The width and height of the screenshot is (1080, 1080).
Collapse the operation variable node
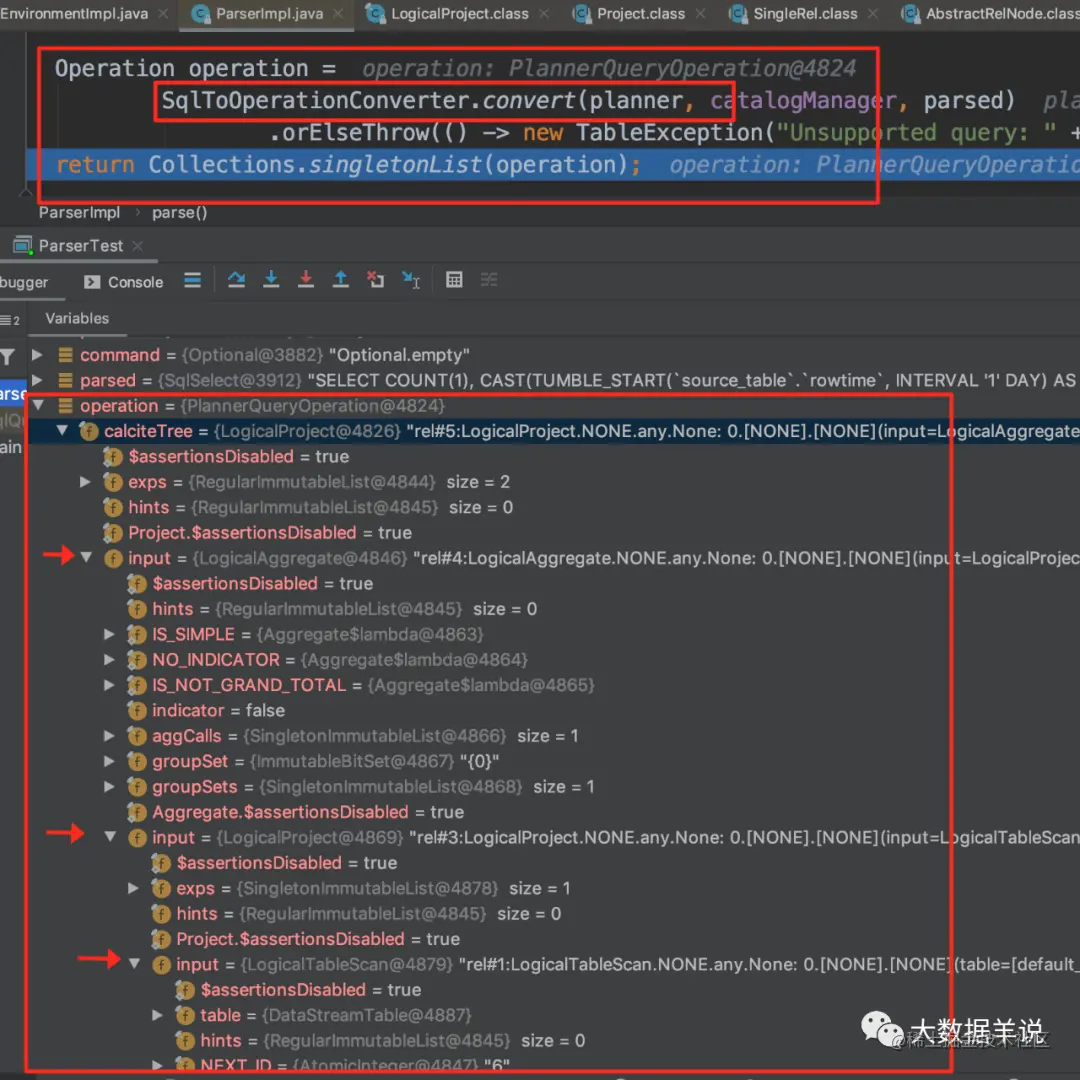39,406
